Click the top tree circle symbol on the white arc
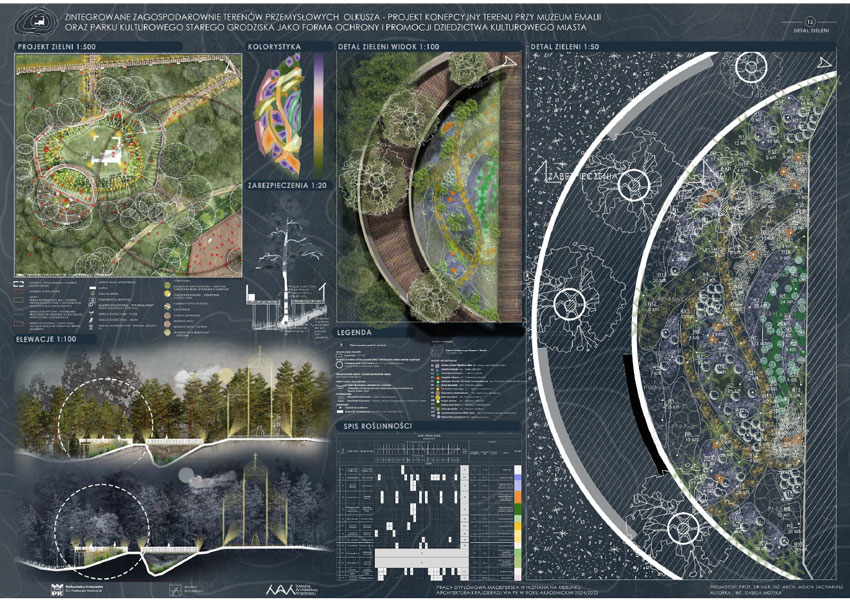850x601 pixels. (752, 68)
